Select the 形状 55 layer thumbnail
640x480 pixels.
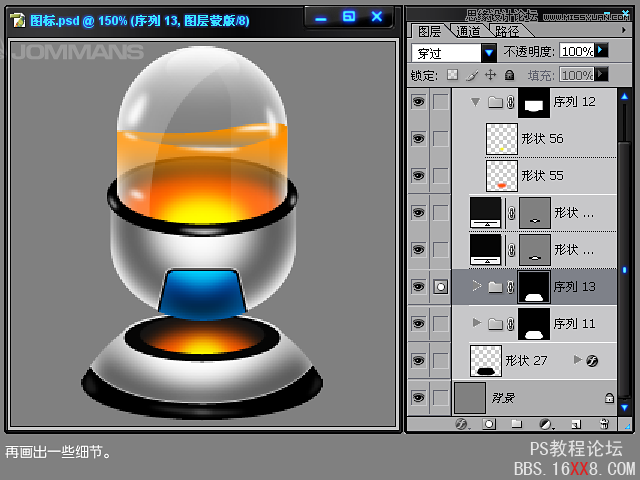pos(501,176)
